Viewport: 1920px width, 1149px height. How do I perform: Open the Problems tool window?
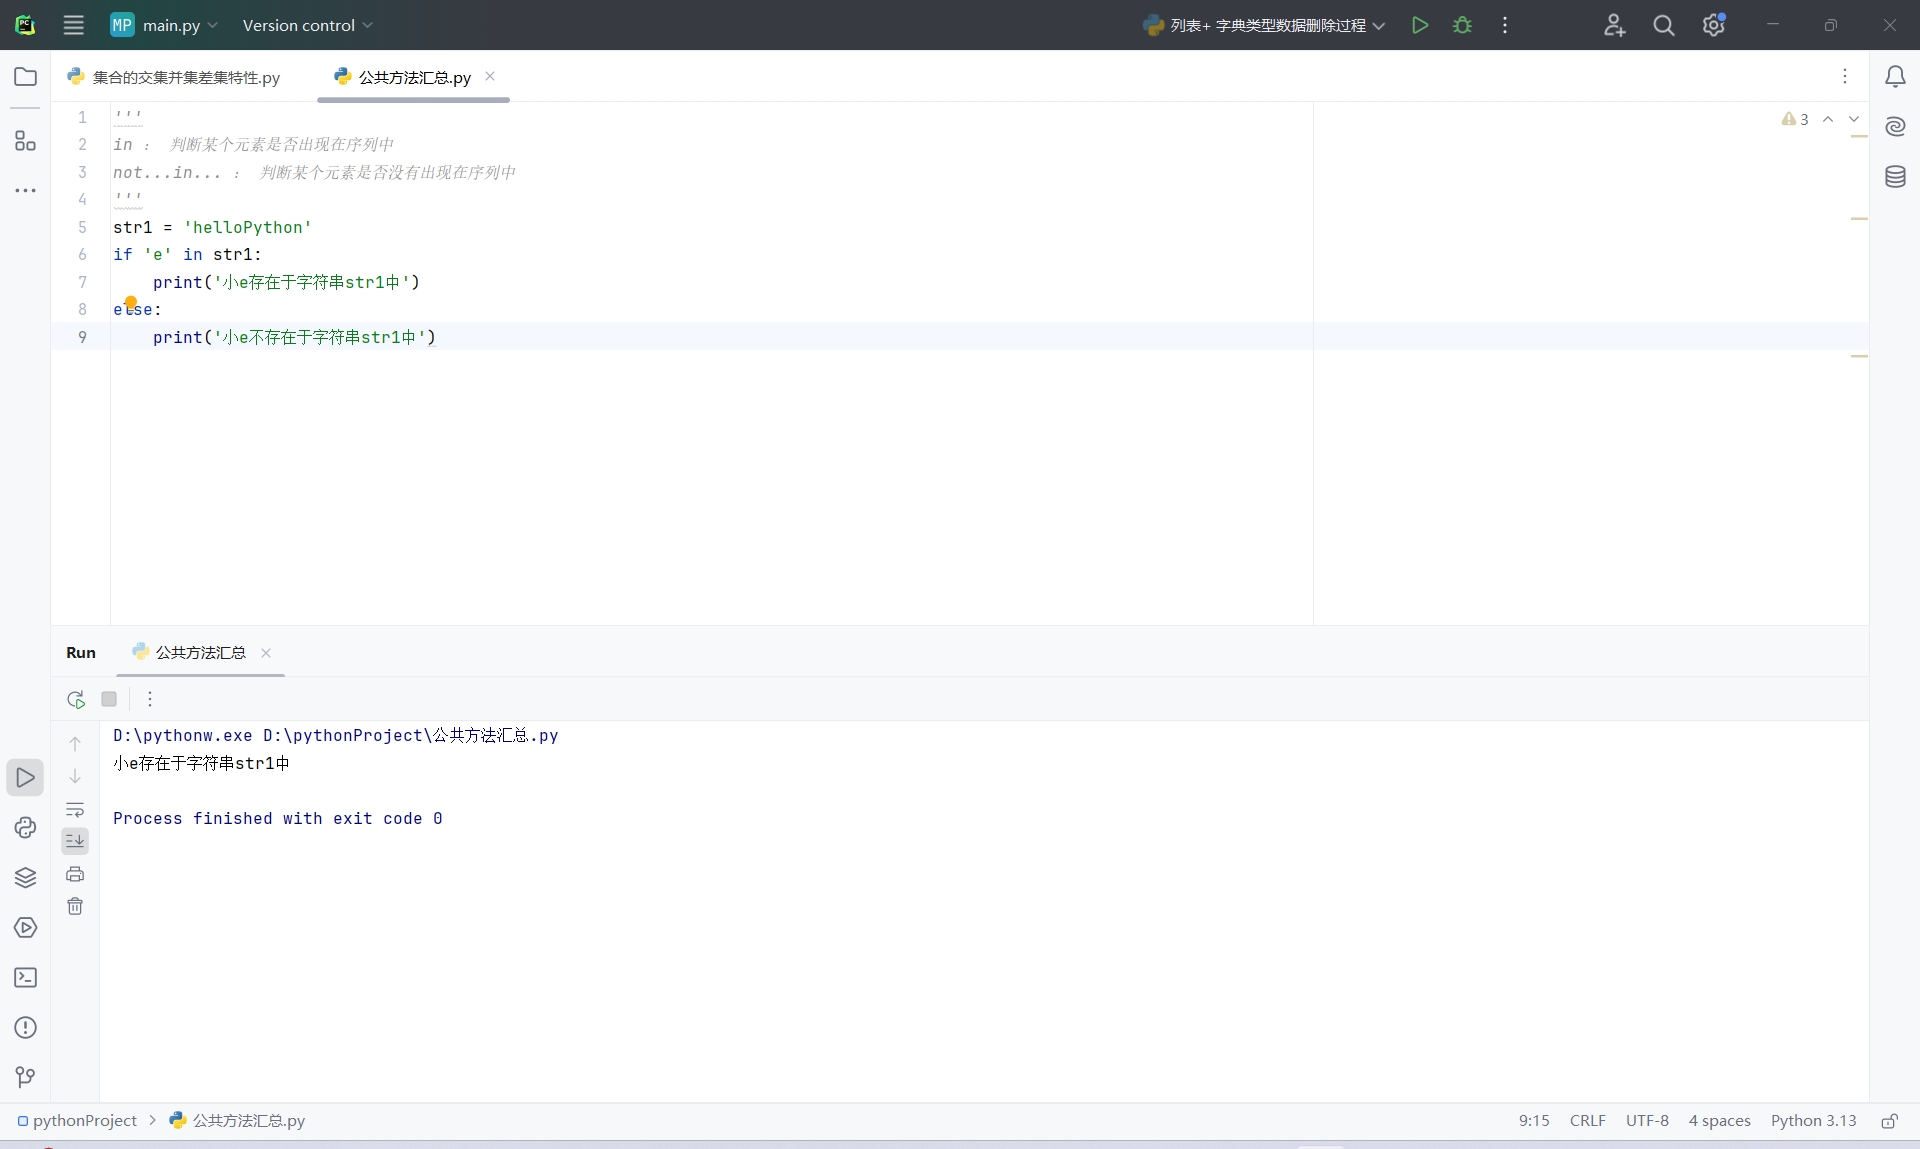(25, 1028)
